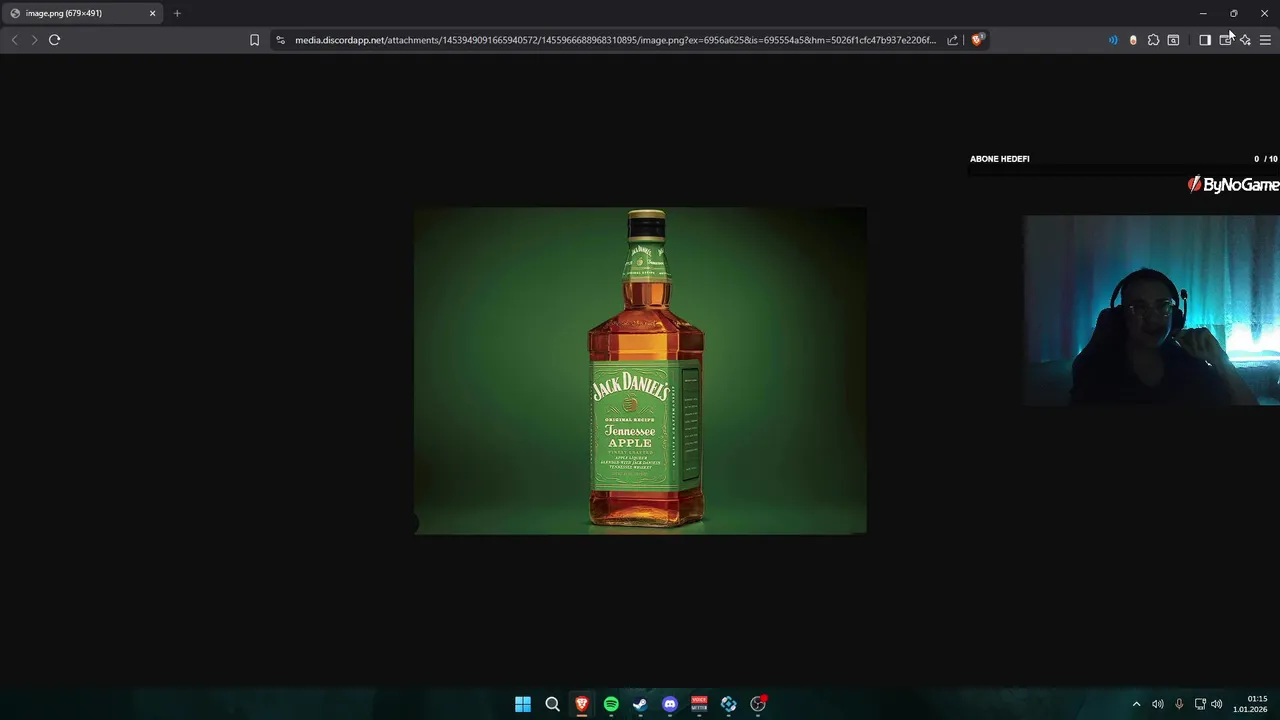Open Brave's main hamburger menu

pos(1265,40)
